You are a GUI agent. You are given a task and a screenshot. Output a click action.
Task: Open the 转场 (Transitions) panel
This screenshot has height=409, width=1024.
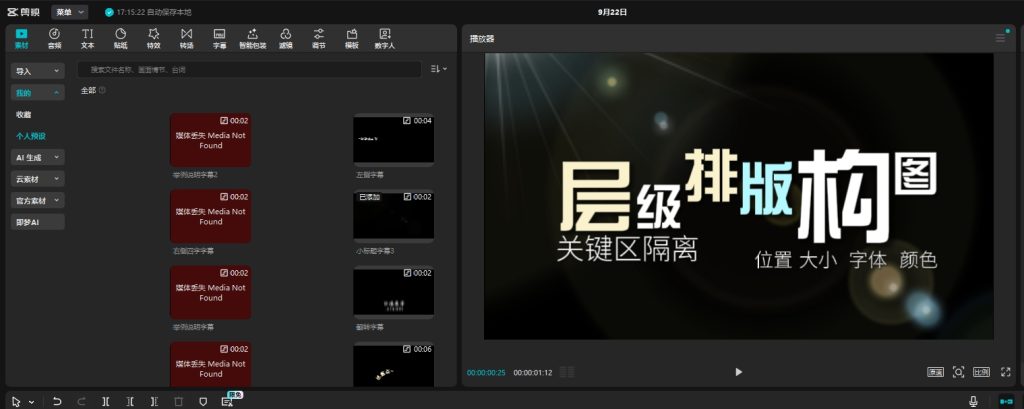coord(186,38)
